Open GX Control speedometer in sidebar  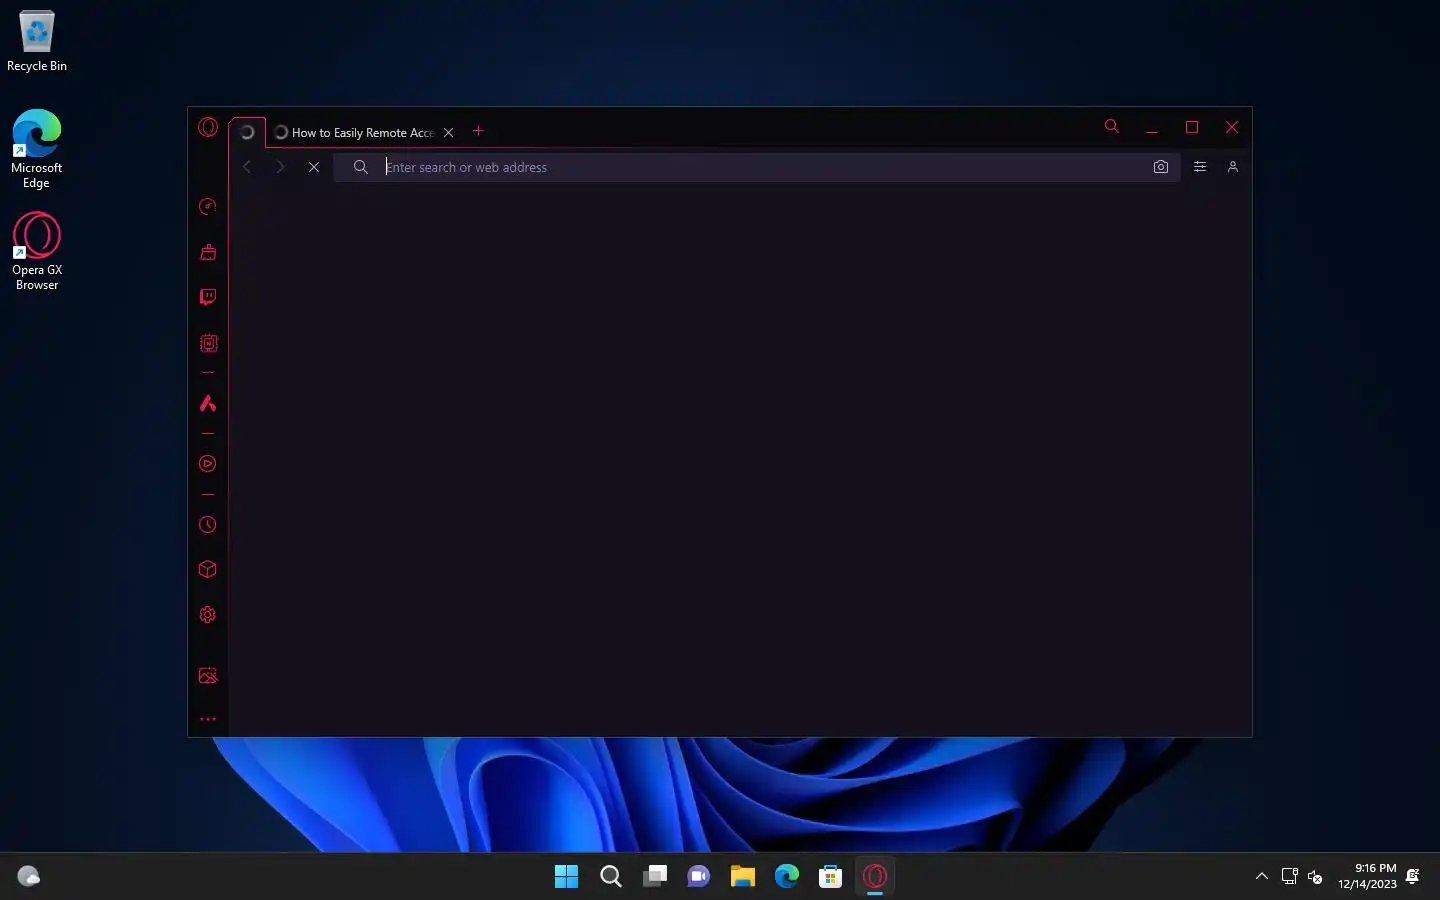click(208, 206)
